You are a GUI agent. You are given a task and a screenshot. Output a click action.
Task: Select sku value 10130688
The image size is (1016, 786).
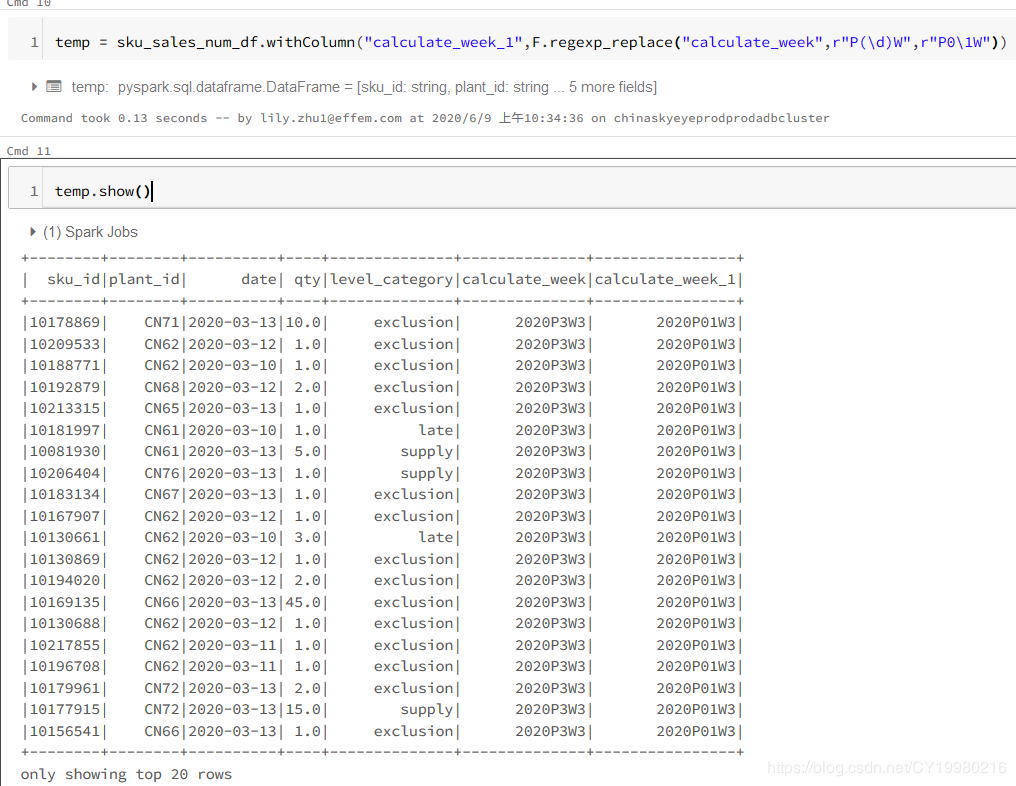(65, 623)
